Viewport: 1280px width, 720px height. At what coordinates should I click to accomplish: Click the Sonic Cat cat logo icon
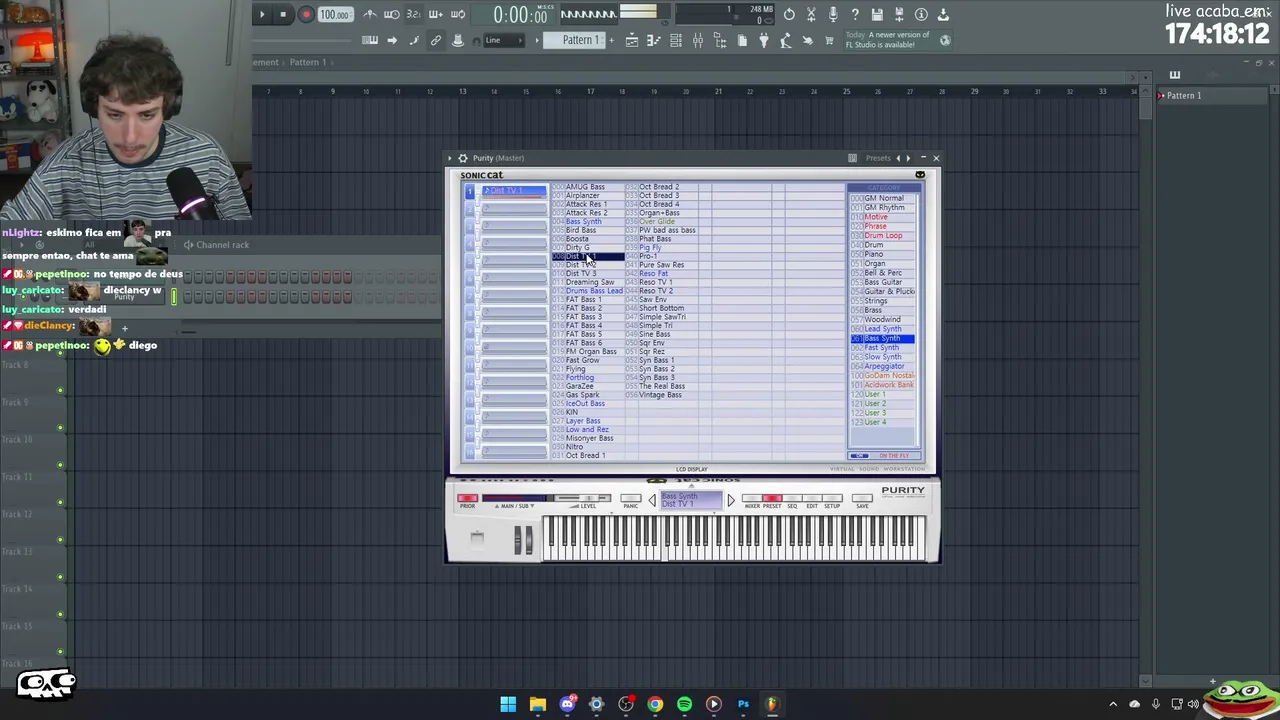[x=920, y=175]
